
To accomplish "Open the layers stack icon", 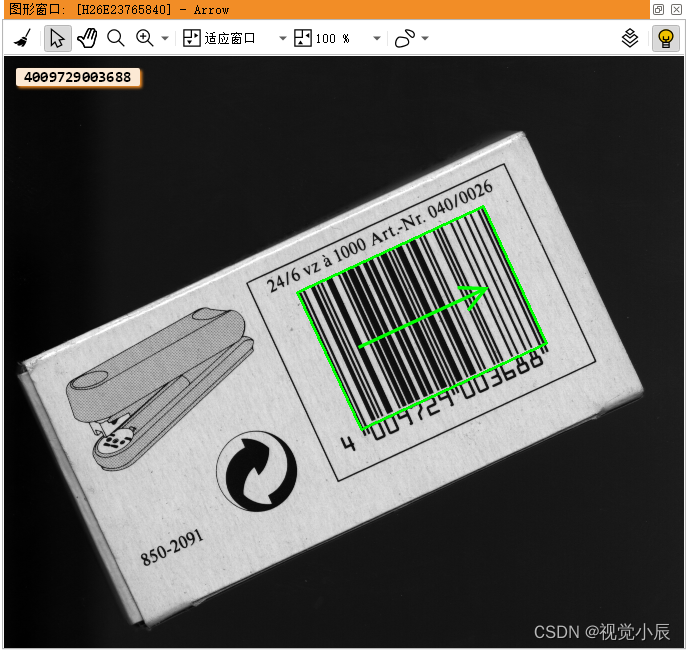I will tap(630, 38).
